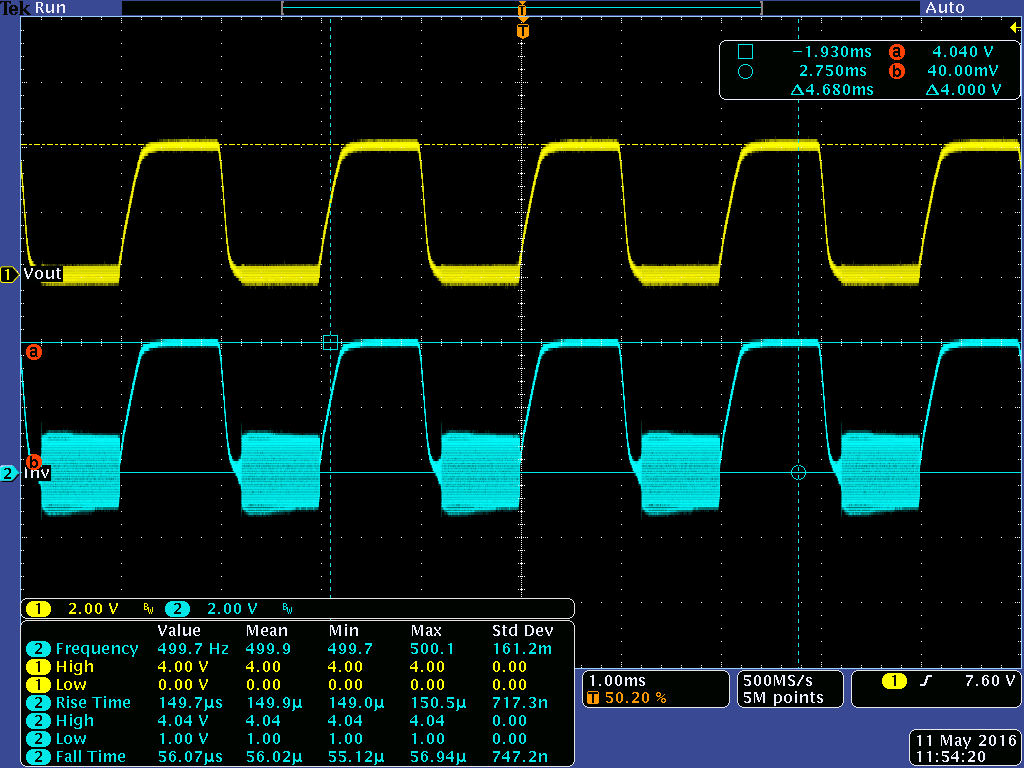Click the 747.2n fall time std dev

[x=520, y=758]
